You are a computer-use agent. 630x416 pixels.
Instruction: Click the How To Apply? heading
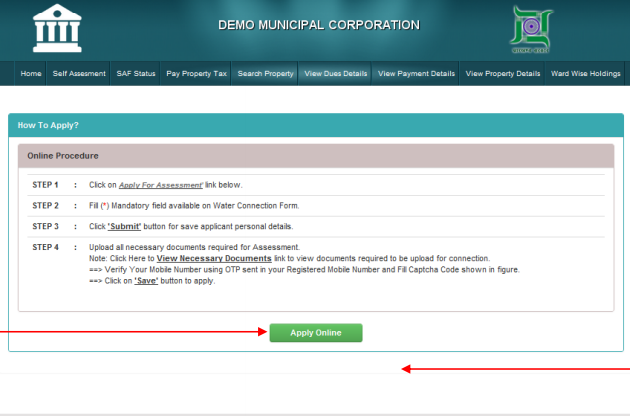48,125
